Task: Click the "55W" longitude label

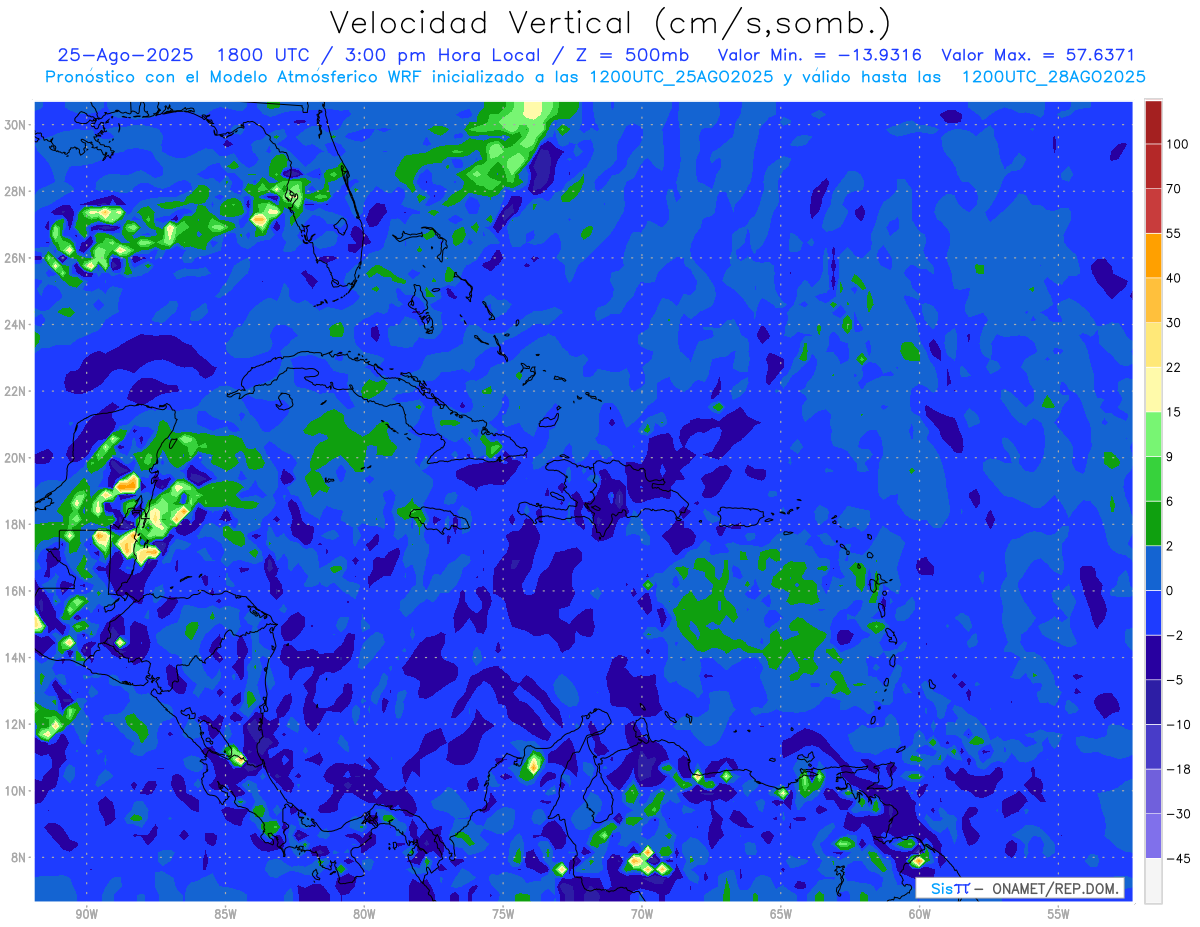Action: (1059, 914)
